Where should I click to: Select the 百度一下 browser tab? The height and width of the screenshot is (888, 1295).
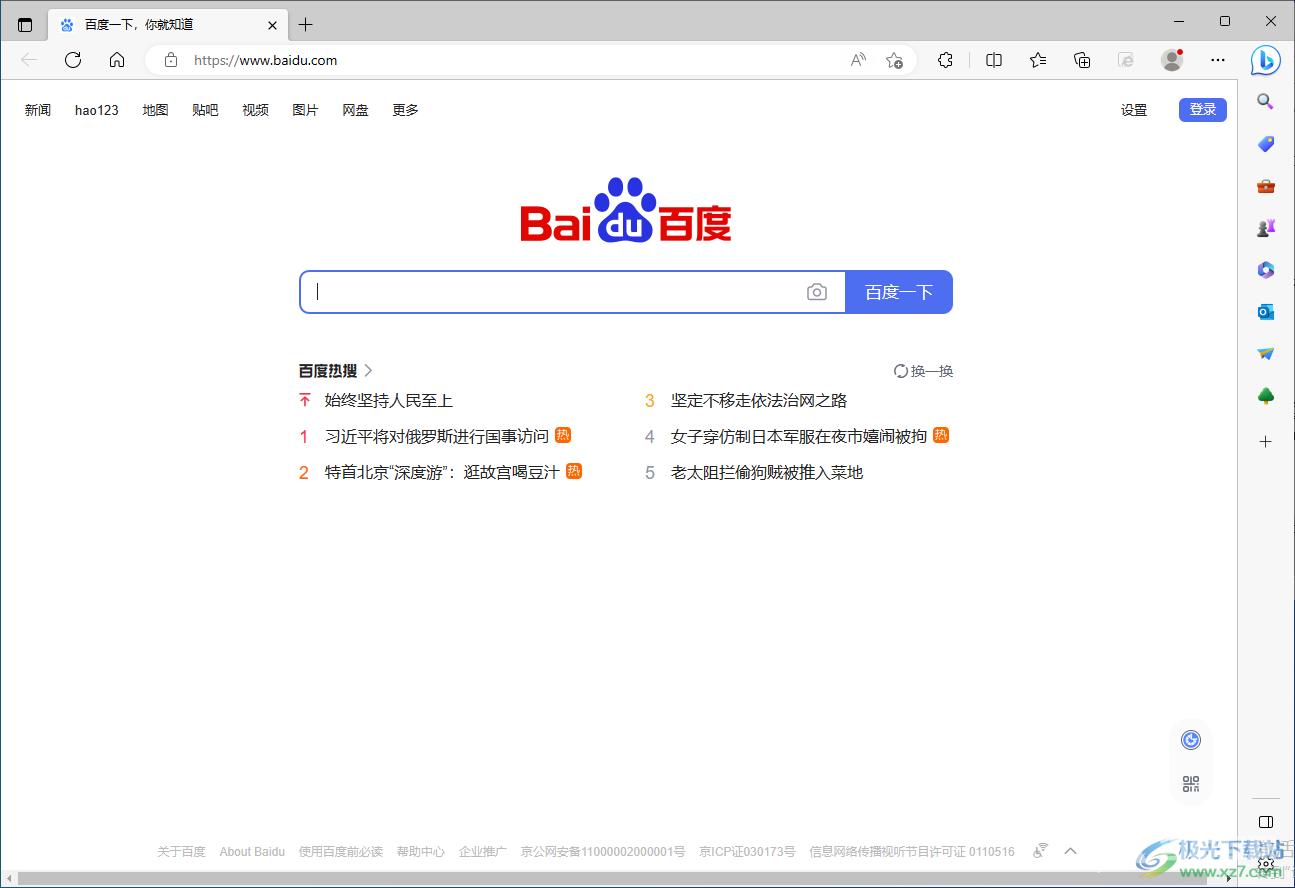tap(167, 25)
